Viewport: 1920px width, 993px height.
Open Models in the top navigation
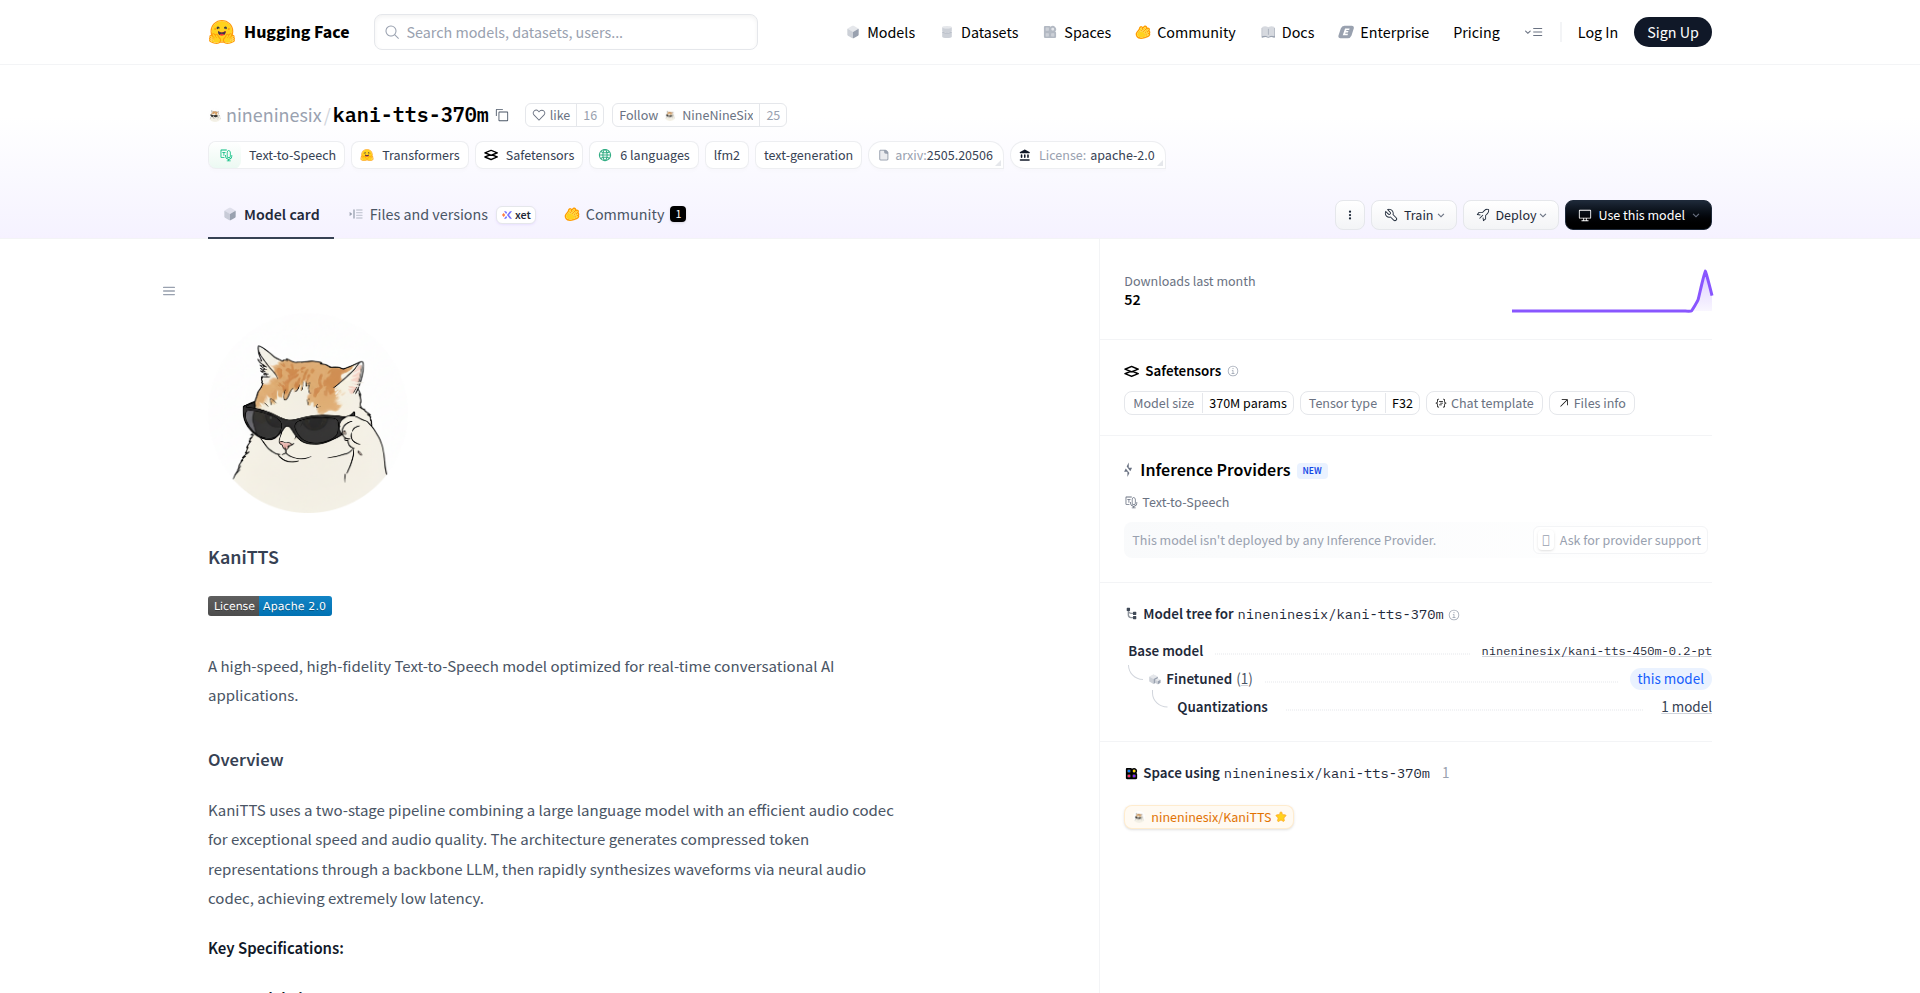tap(881, 32)
